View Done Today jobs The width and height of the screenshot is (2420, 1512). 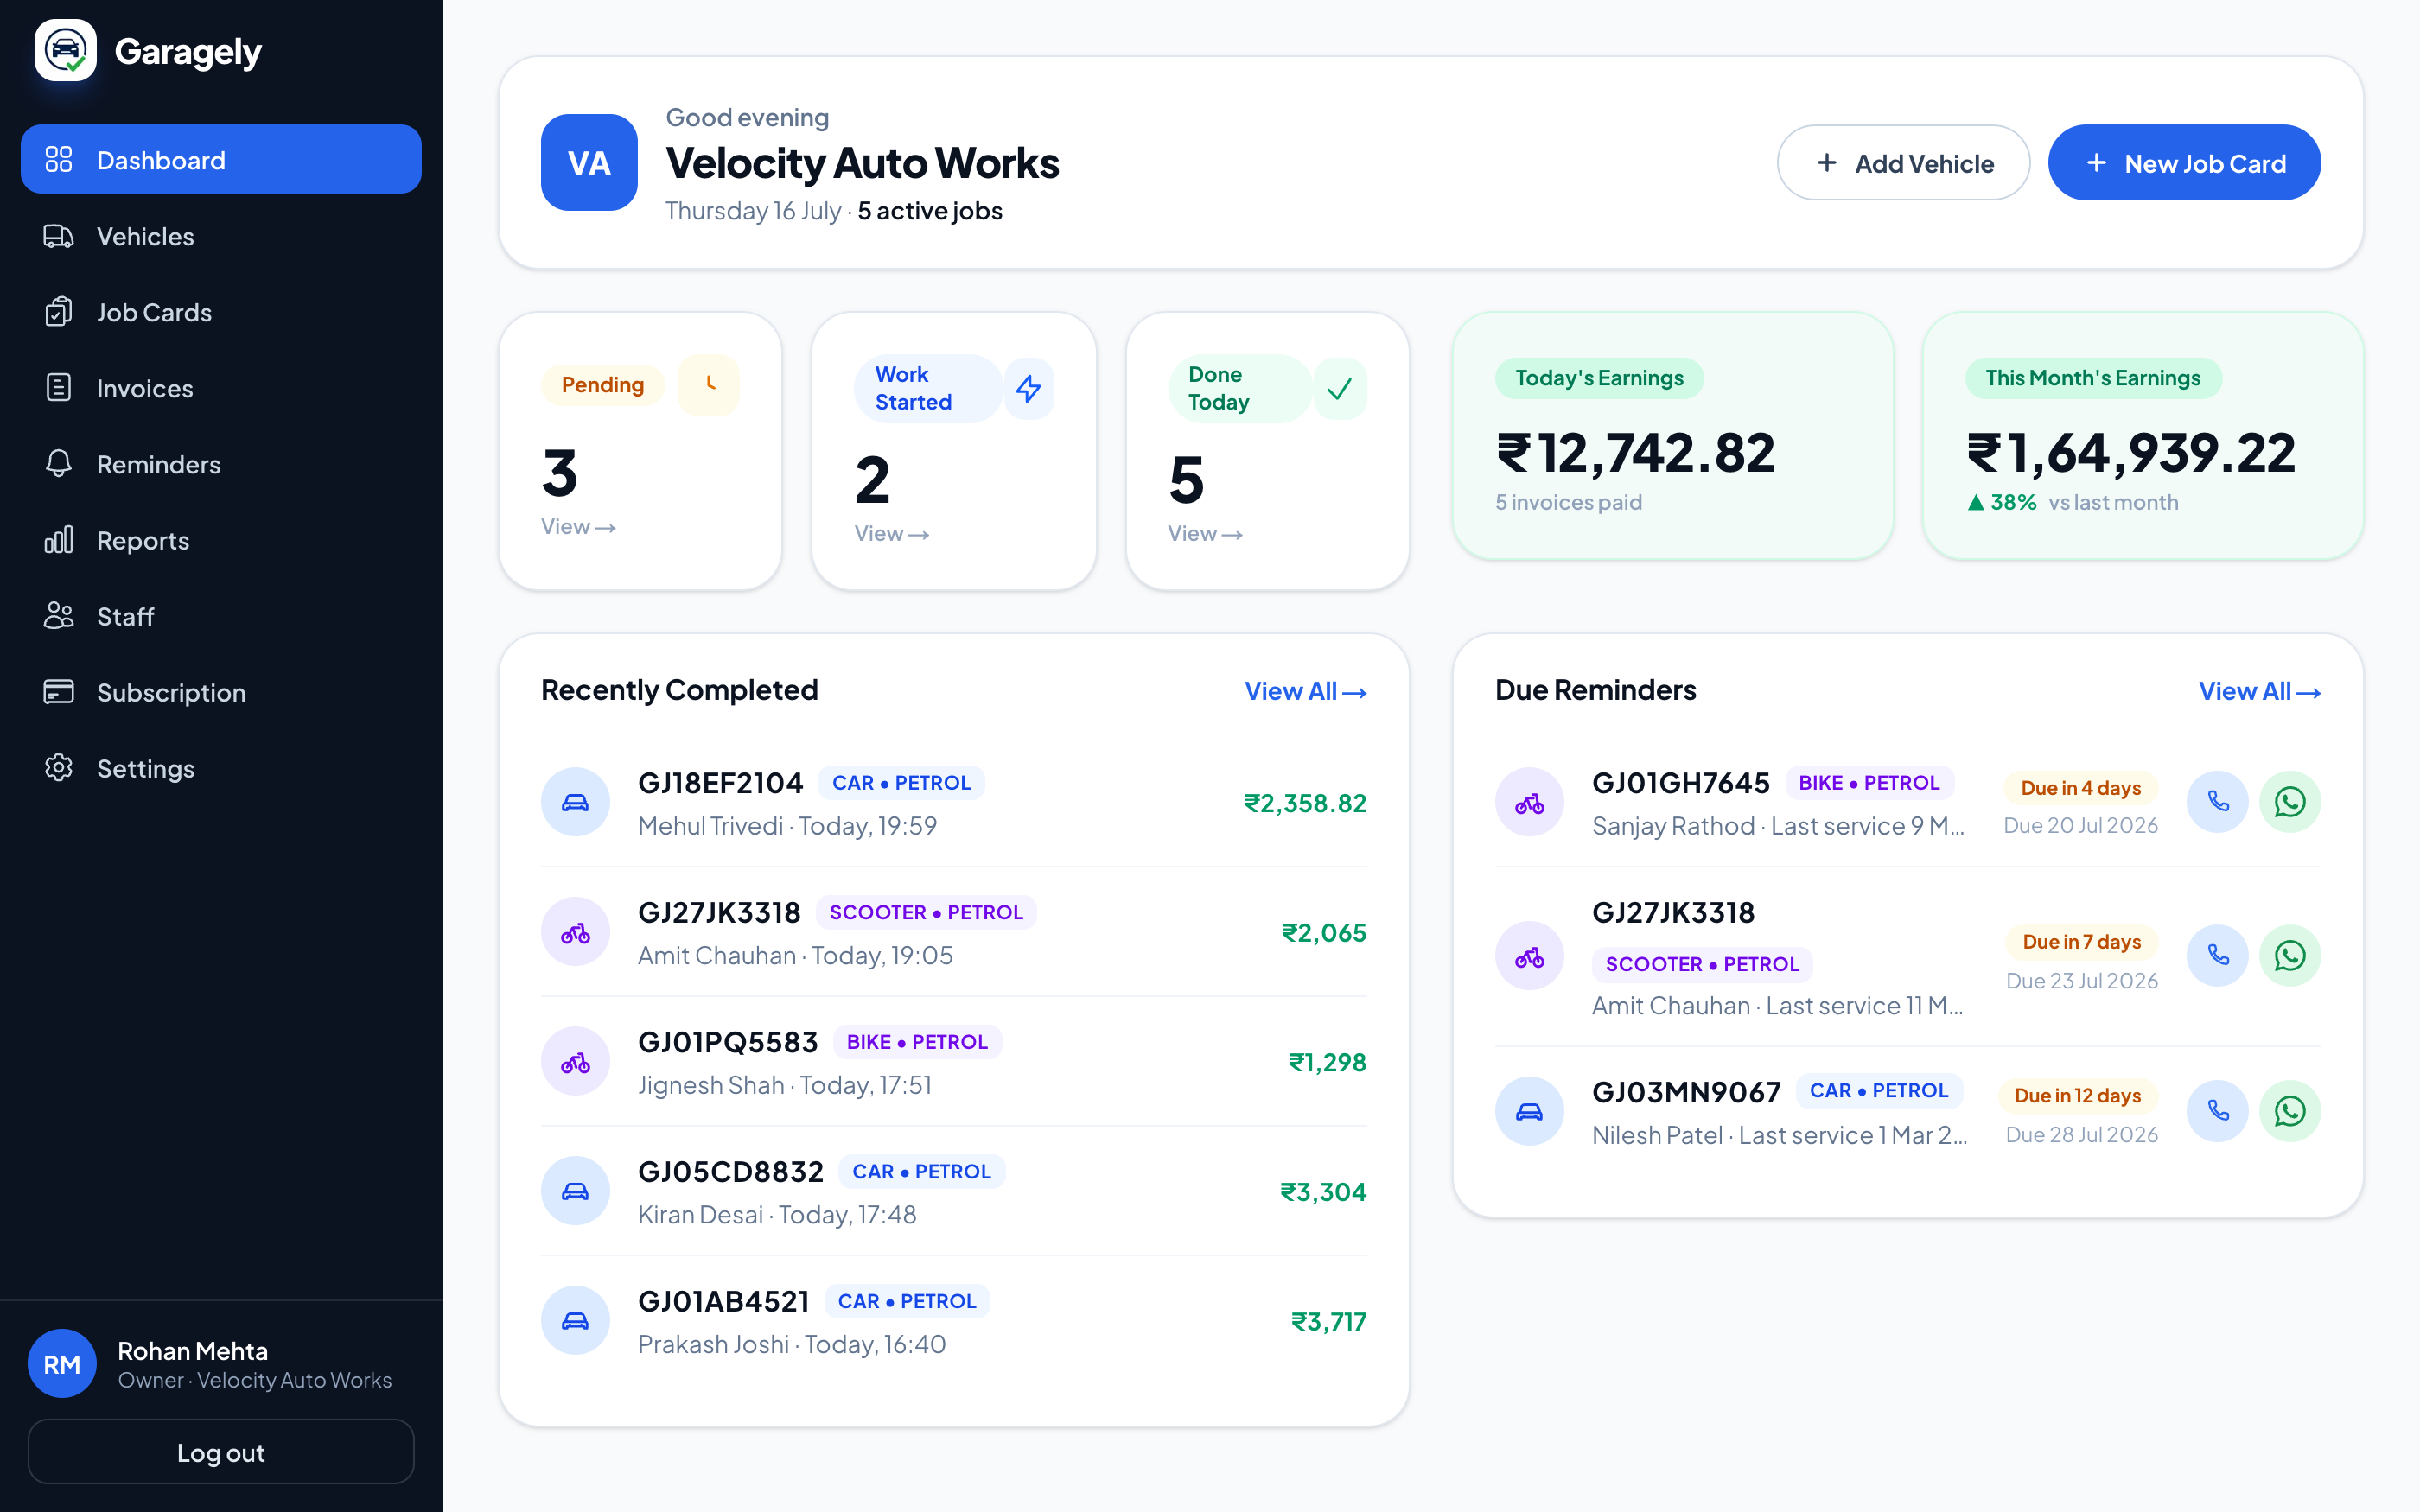click(x=1205, y=534)
